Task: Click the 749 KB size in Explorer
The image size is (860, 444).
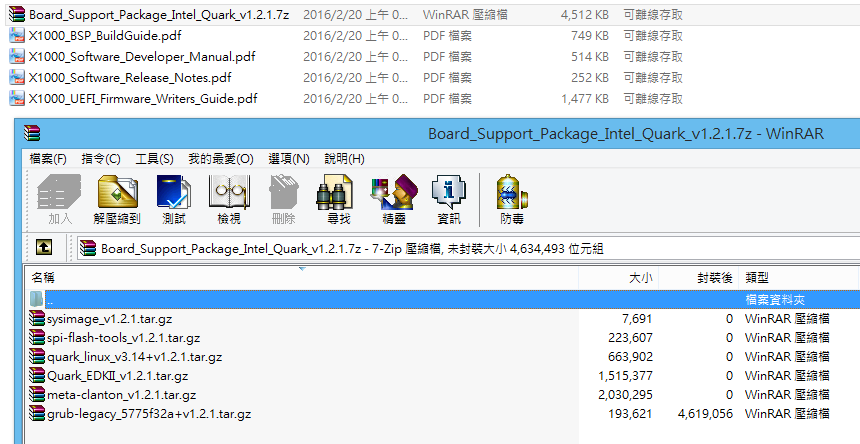Action: pos(590,36)
